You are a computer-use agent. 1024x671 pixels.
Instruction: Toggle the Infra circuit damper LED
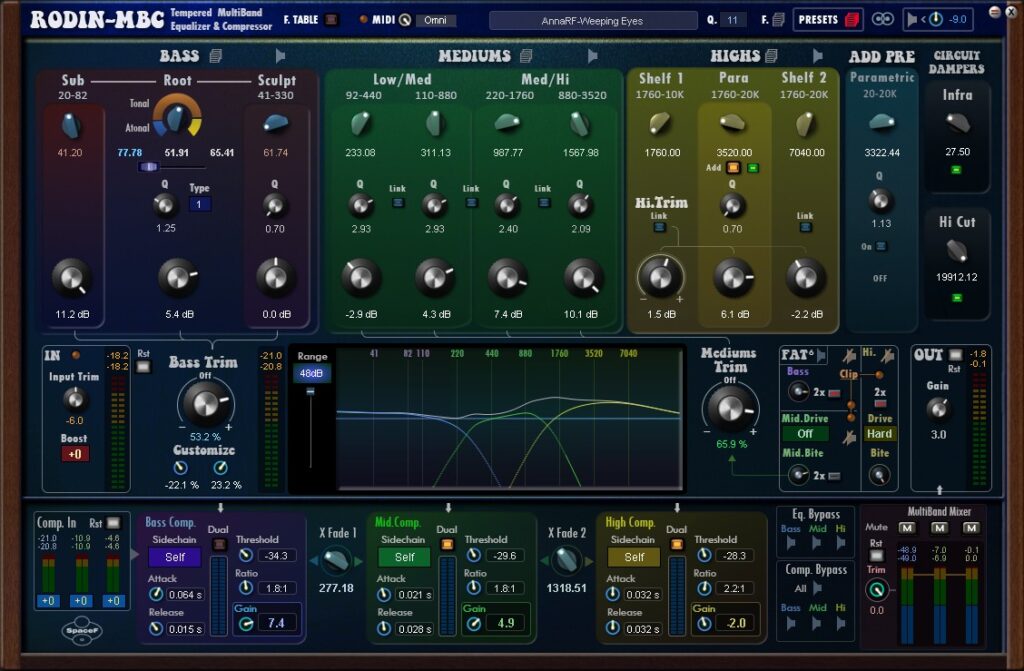[957, 169]
